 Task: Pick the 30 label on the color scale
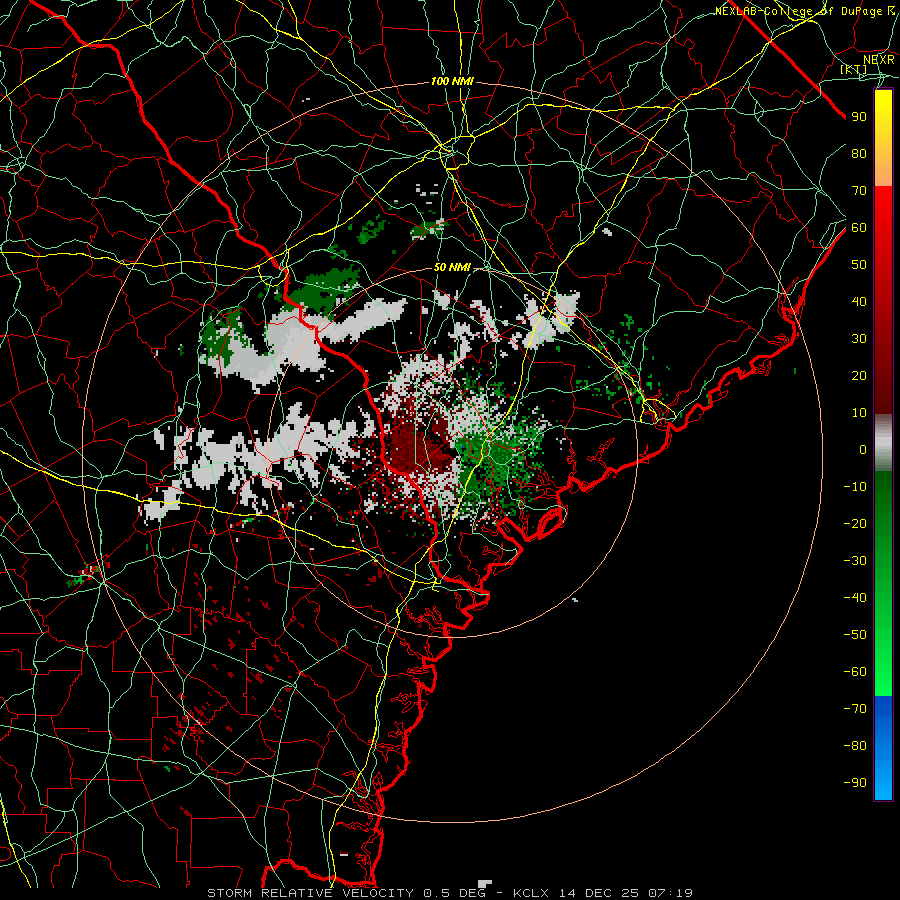(x=859, y=339)
